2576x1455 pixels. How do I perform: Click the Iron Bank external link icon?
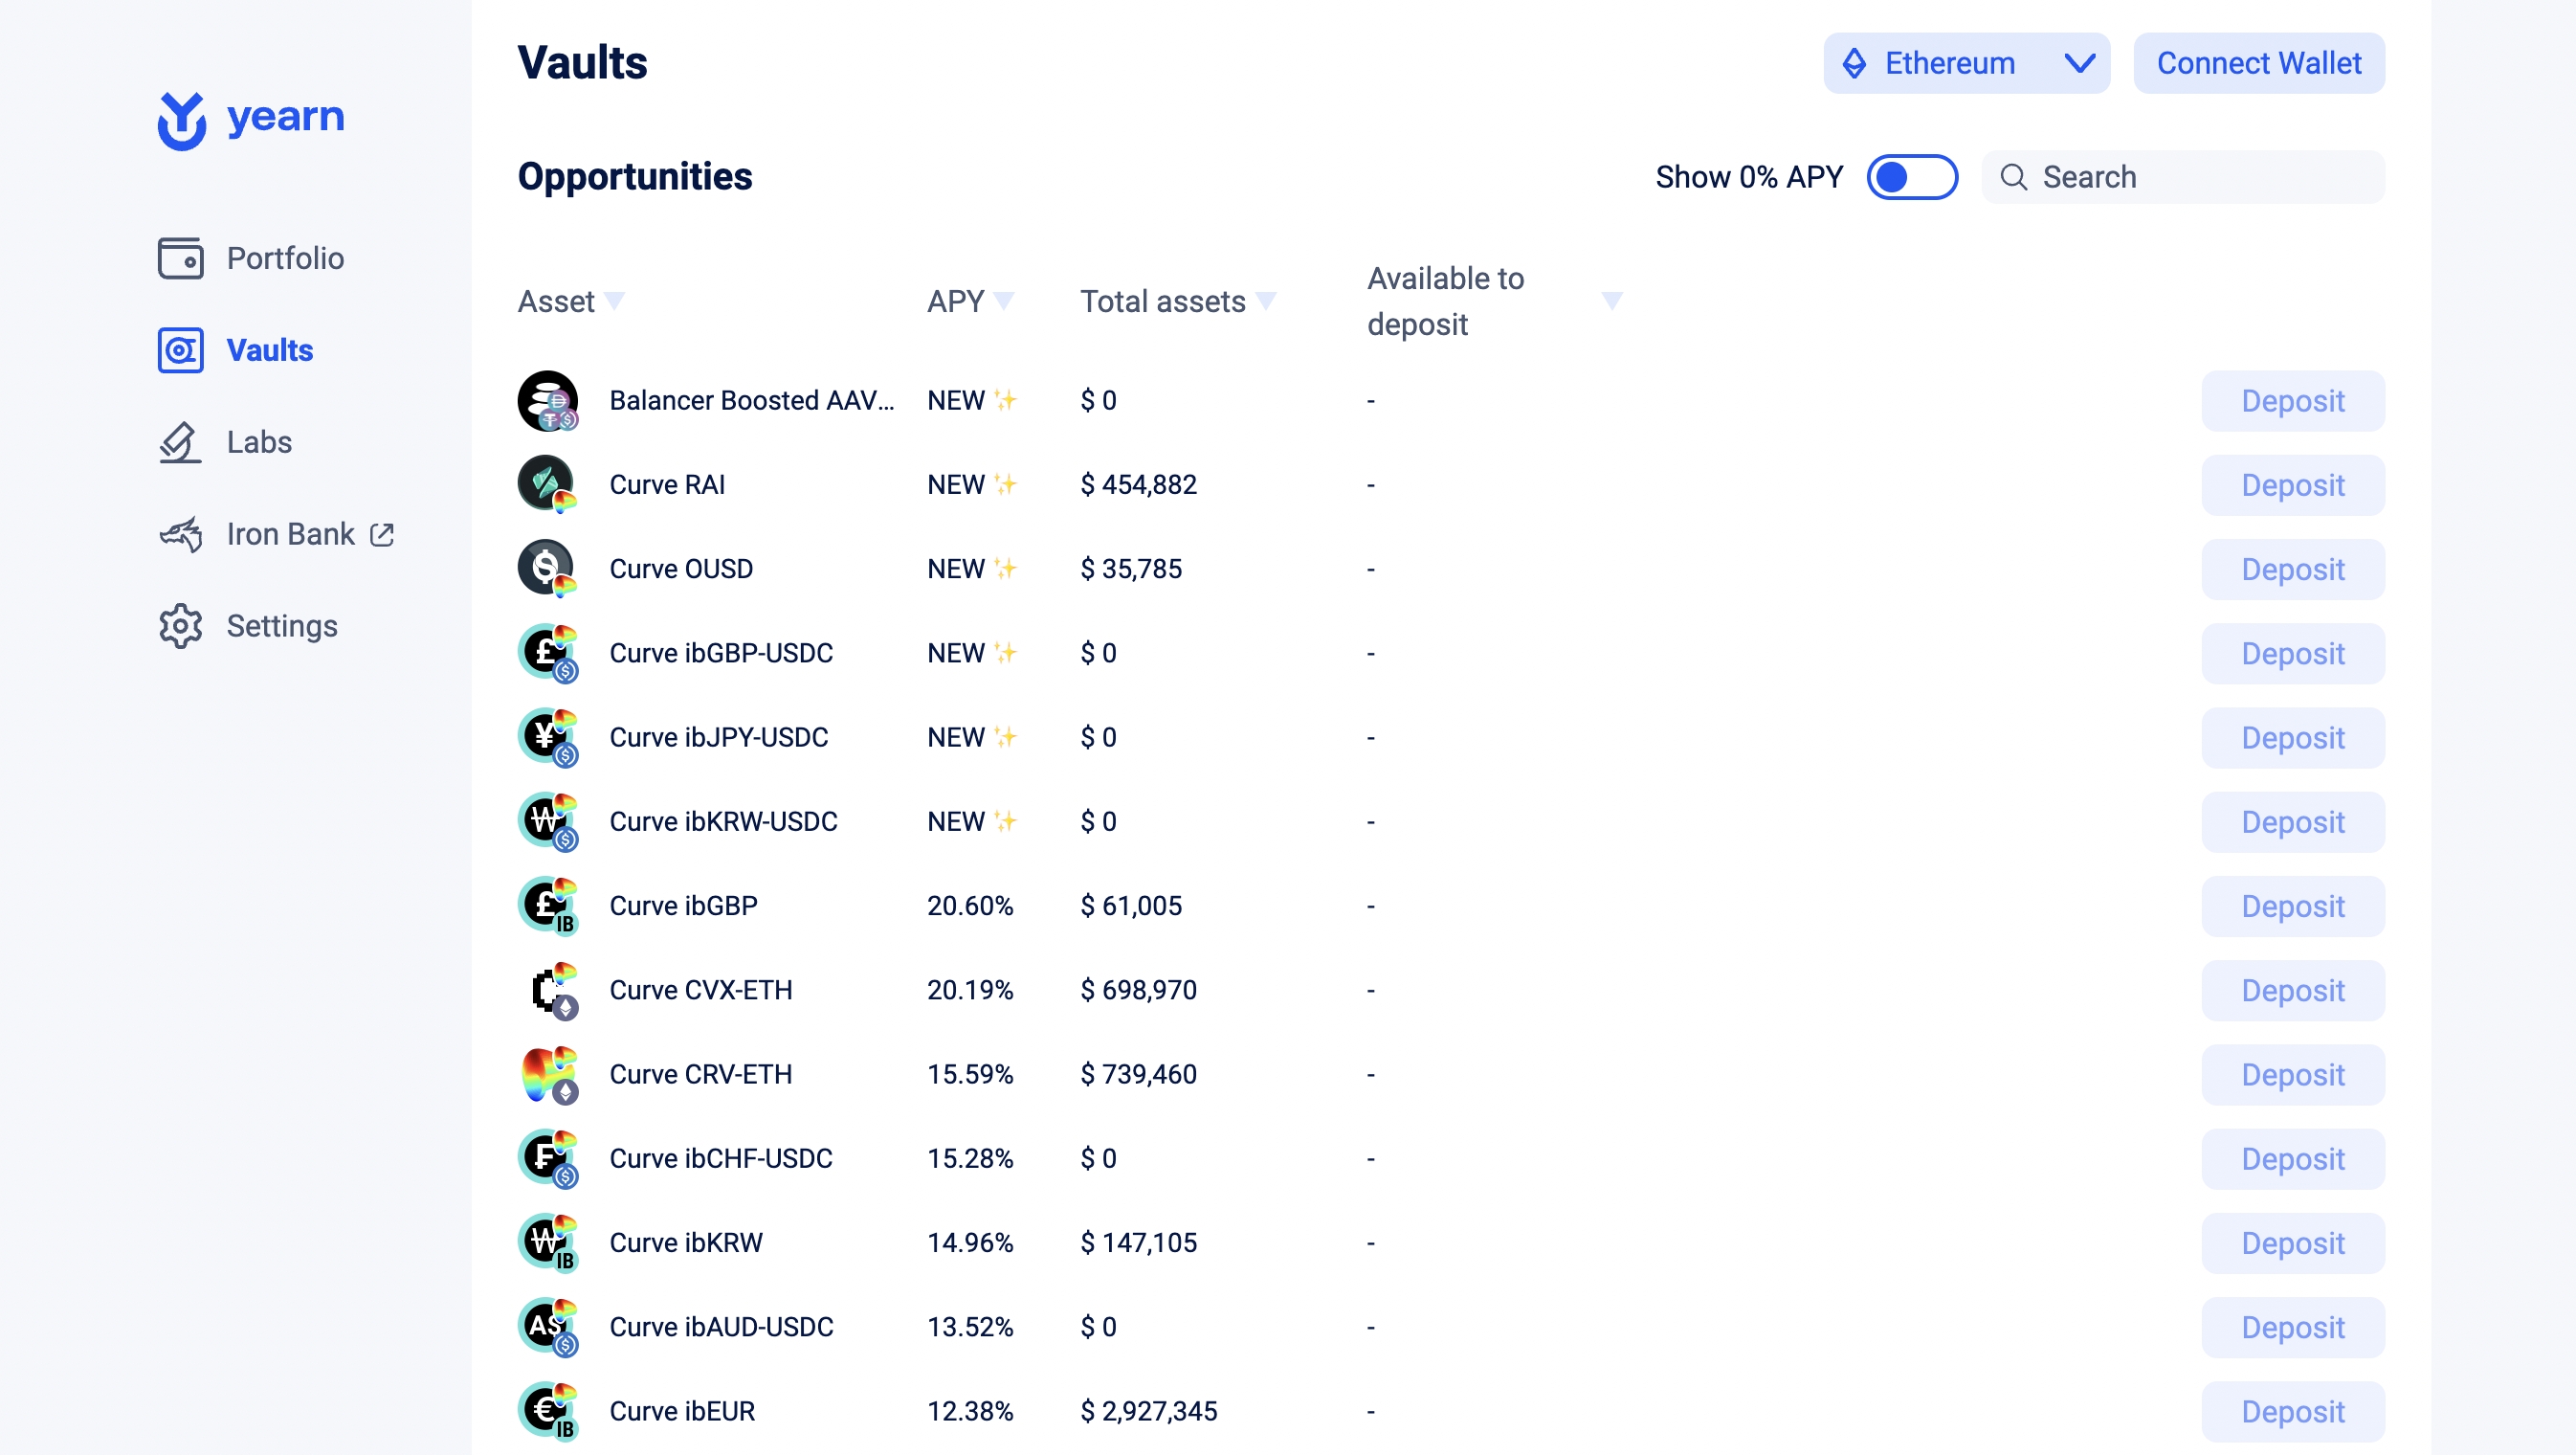pos(382,535)
